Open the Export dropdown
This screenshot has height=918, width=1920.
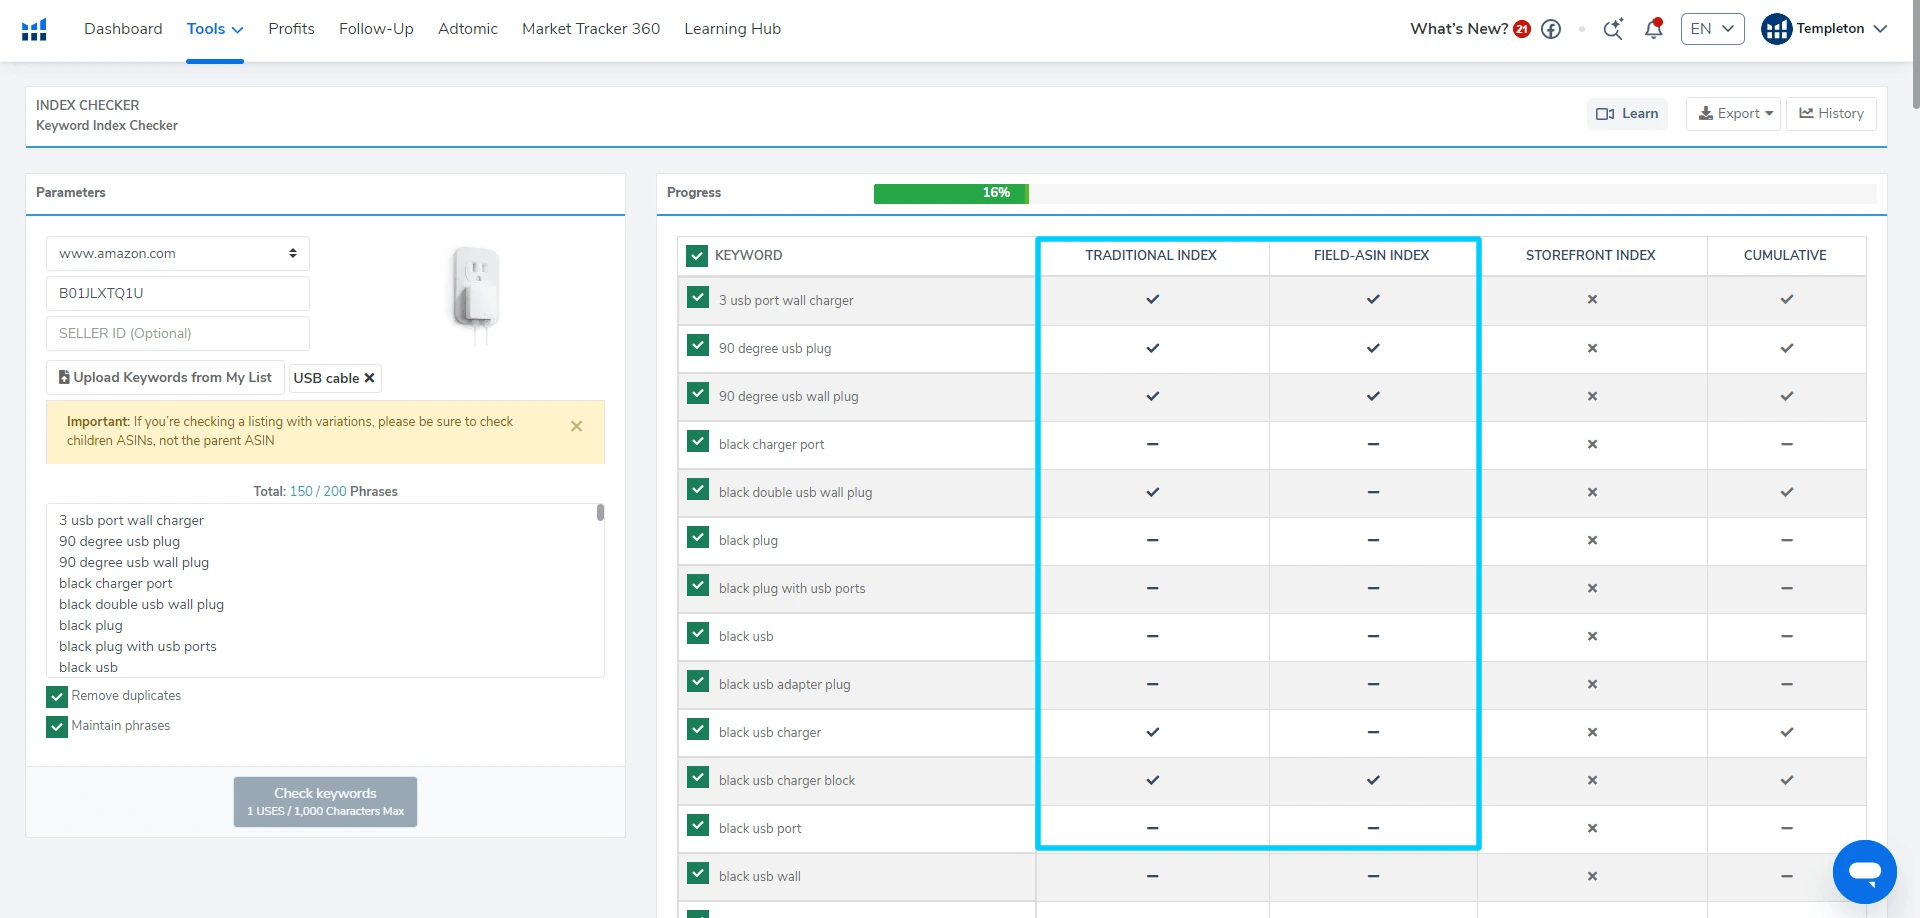[1733, 114]
